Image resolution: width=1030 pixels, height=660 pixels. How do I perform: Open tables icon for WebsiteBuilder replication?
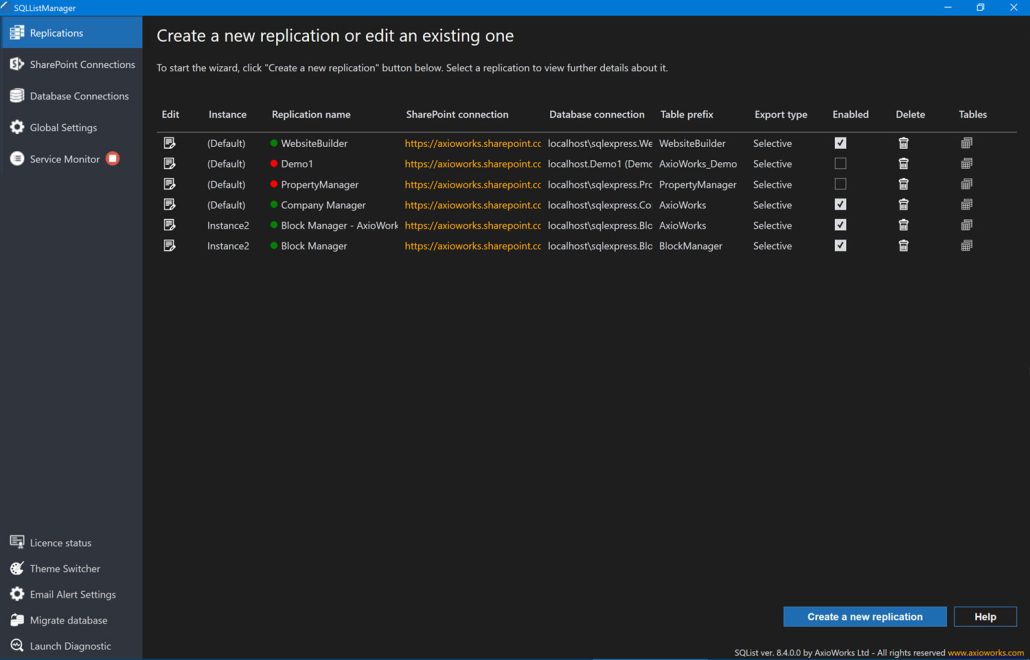[x=966, y=143]
